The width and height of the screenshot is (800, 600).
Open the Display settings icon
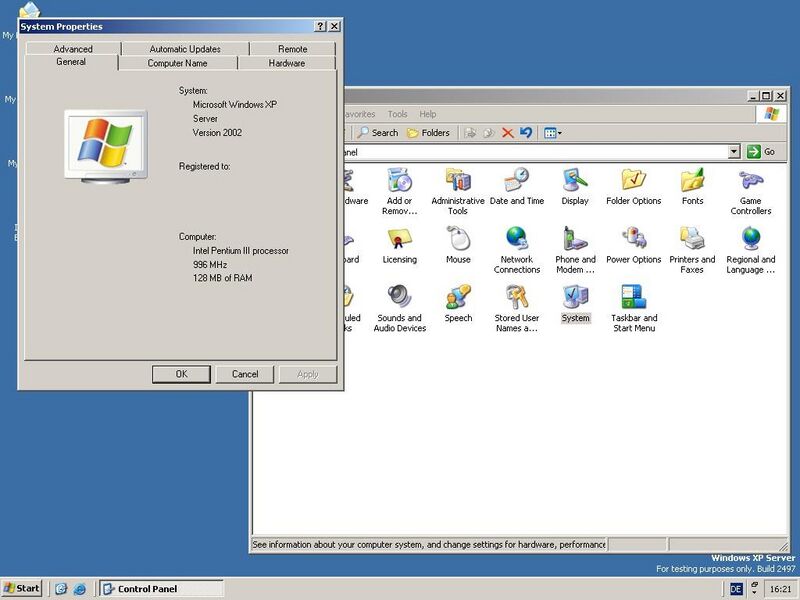point(575,181)
